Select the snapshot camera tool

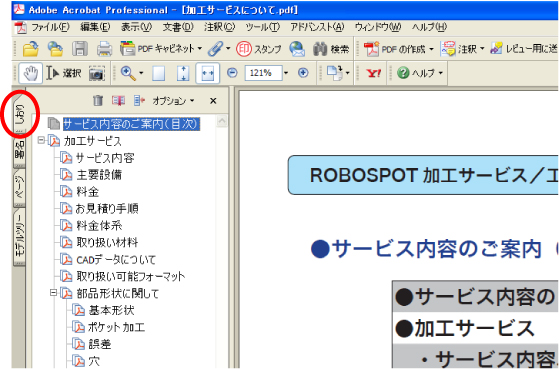pyautogui.click(x=97, y=73)
